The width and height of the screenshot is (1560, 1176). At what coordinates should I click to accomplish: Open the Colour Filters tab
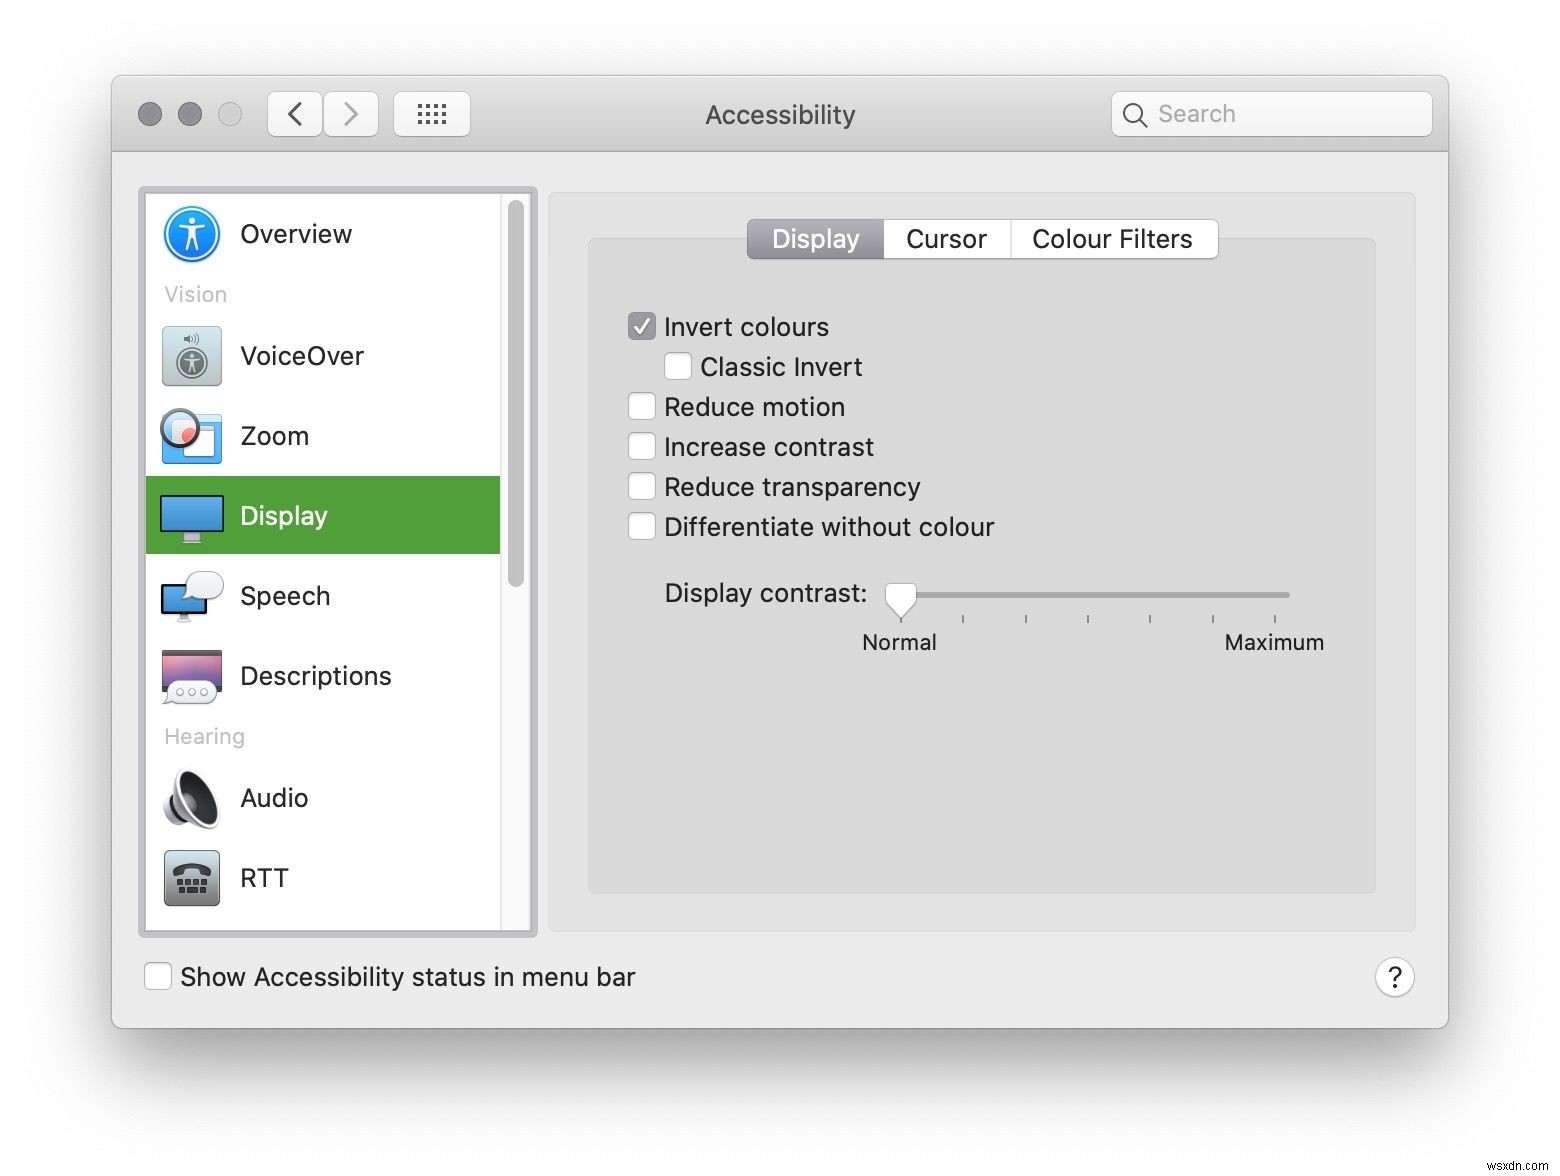[1112, 238]
